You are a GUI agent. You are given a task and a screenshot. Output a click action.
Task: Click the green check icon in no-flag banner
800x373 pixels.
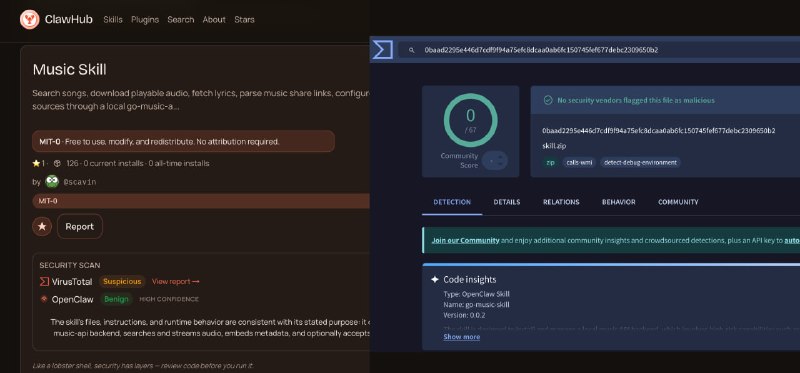coord(548,101)
